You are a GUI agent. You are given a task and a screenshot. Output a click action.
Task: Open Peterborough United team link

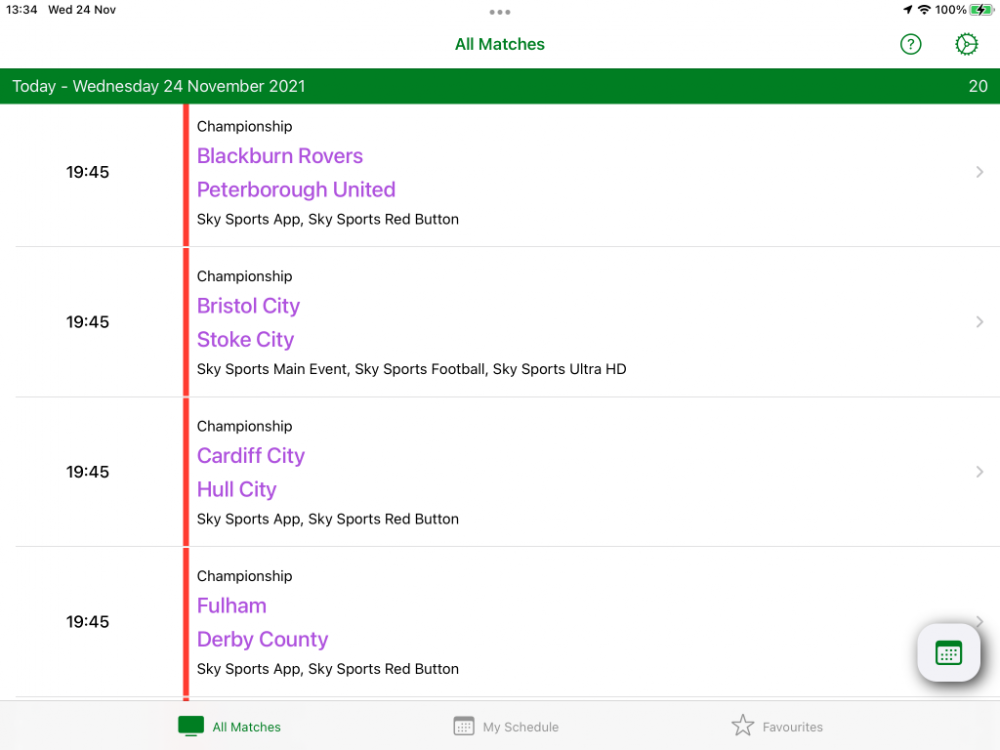296,190
